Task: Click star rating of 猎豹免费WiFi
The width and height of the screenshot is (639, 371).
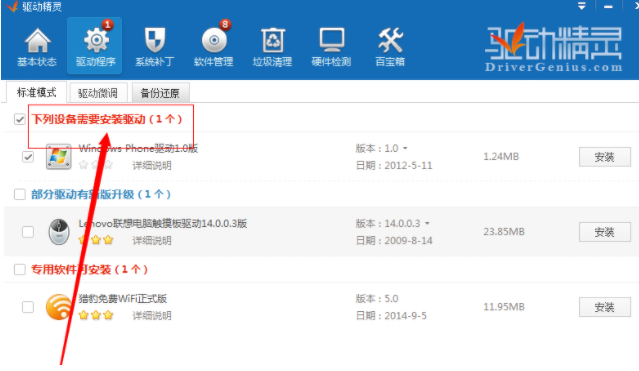Action: point(96,315)
